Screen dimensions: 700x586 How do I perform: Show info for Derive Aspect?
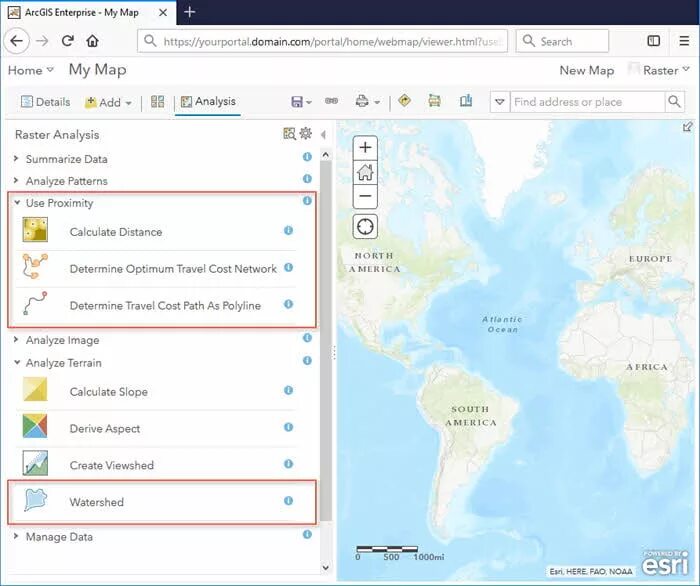pos(288,427)
